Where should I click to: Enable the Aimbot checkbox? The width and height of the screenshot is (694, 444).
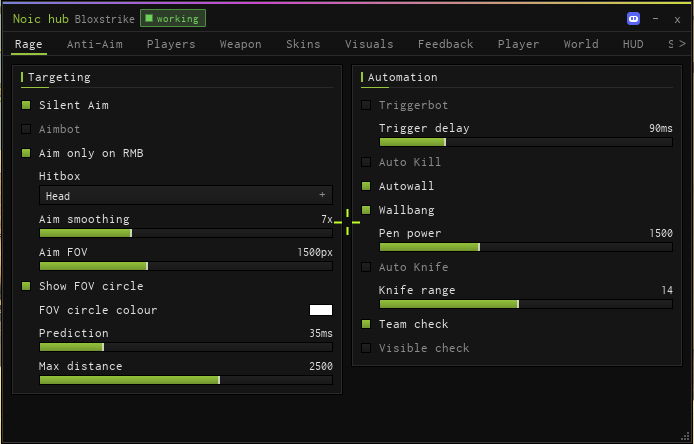click(x=26, y=129)
